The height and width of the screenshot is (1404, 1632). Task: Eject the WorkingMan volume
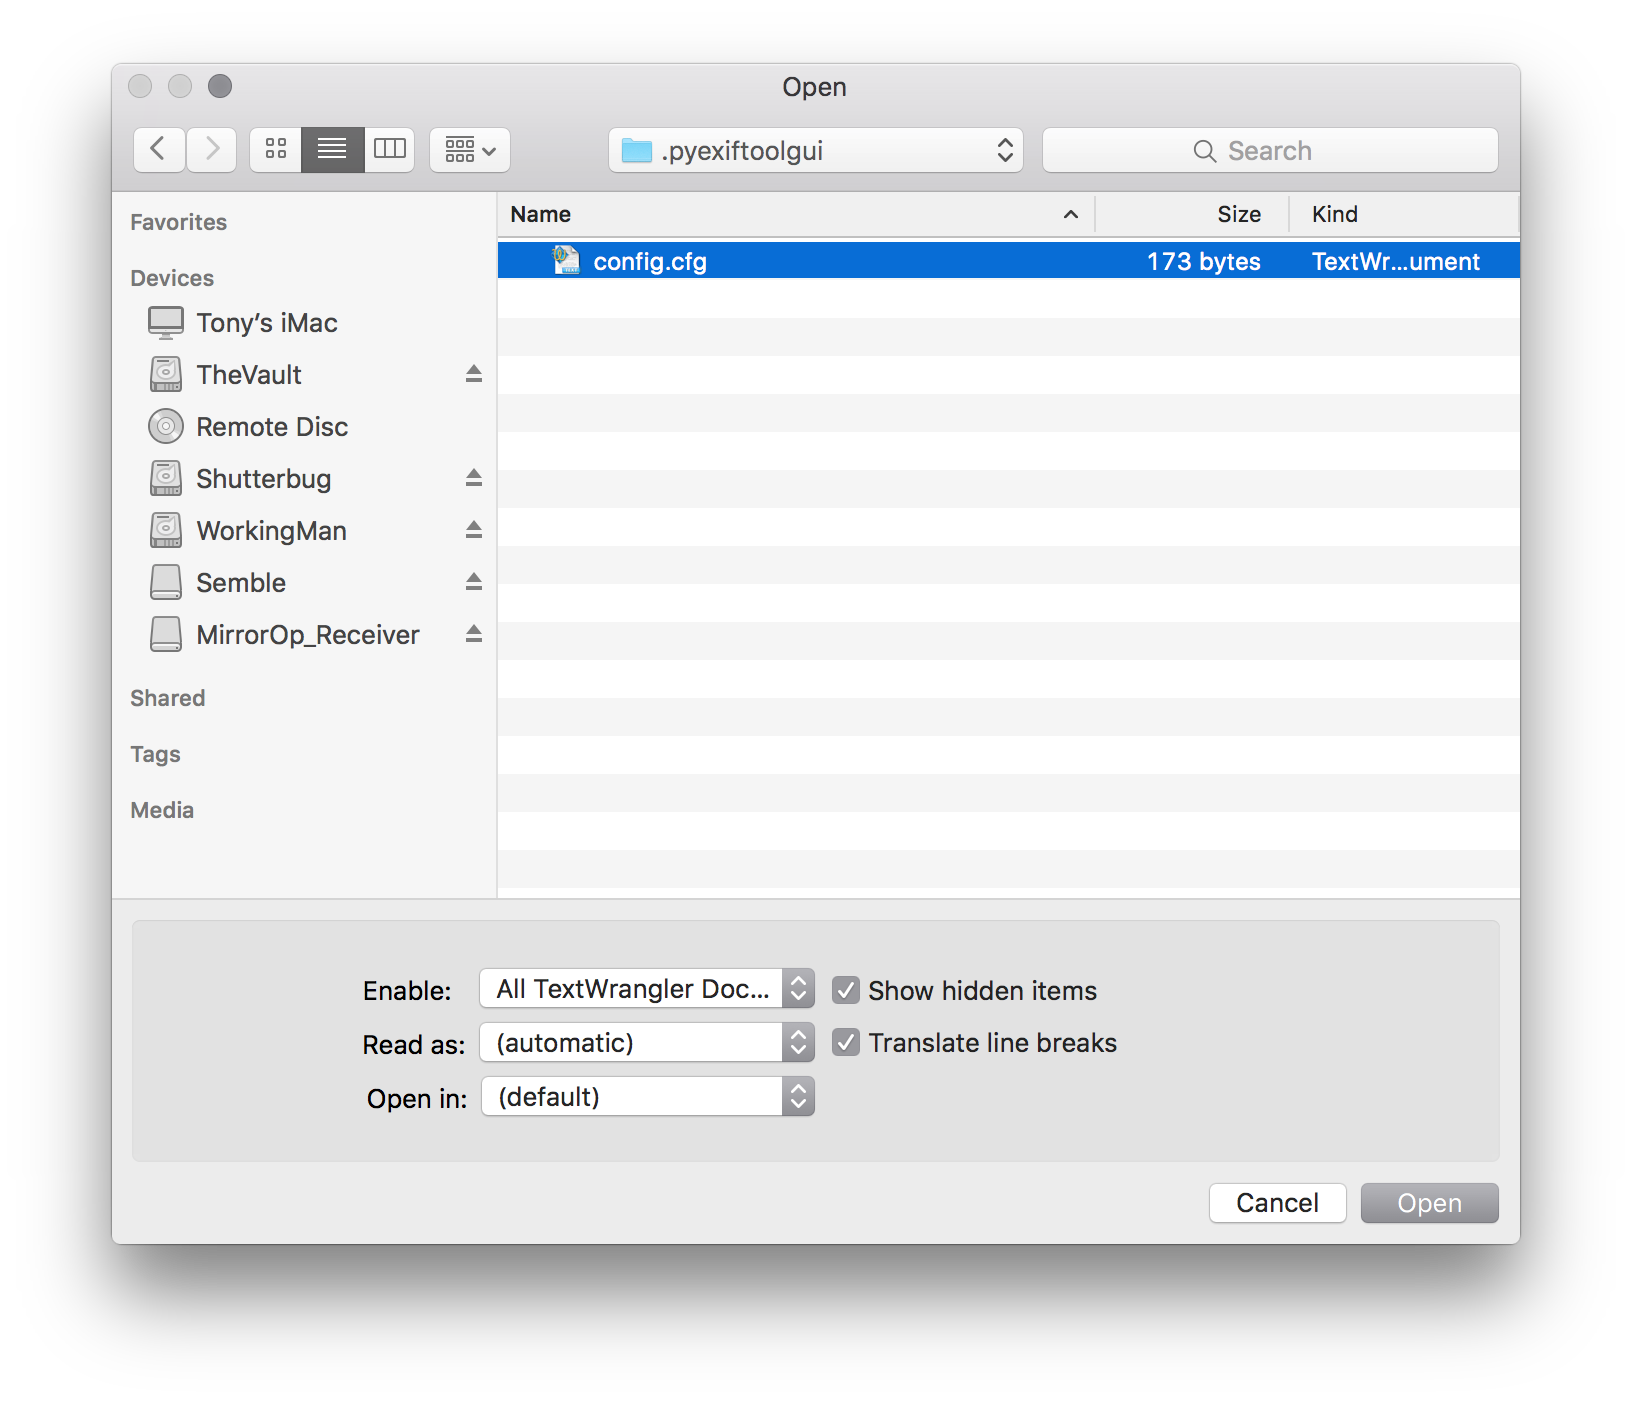(x=474, y=530)
